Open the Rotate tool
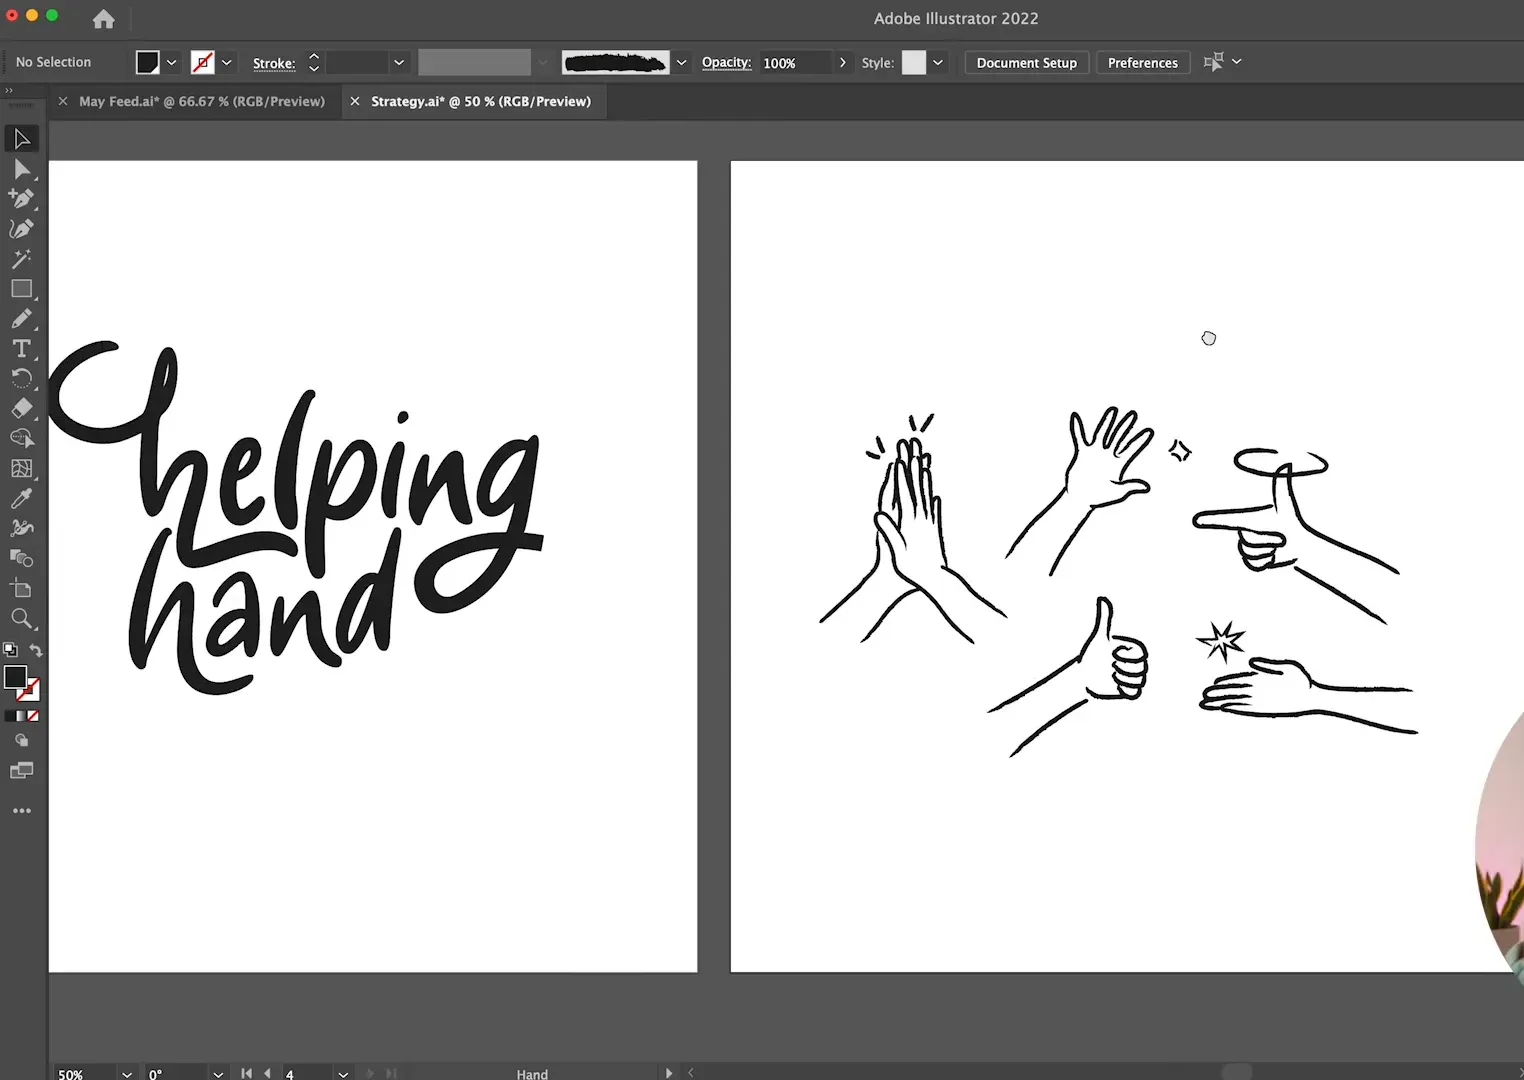1524x1080 pixels. coord(22,378)
